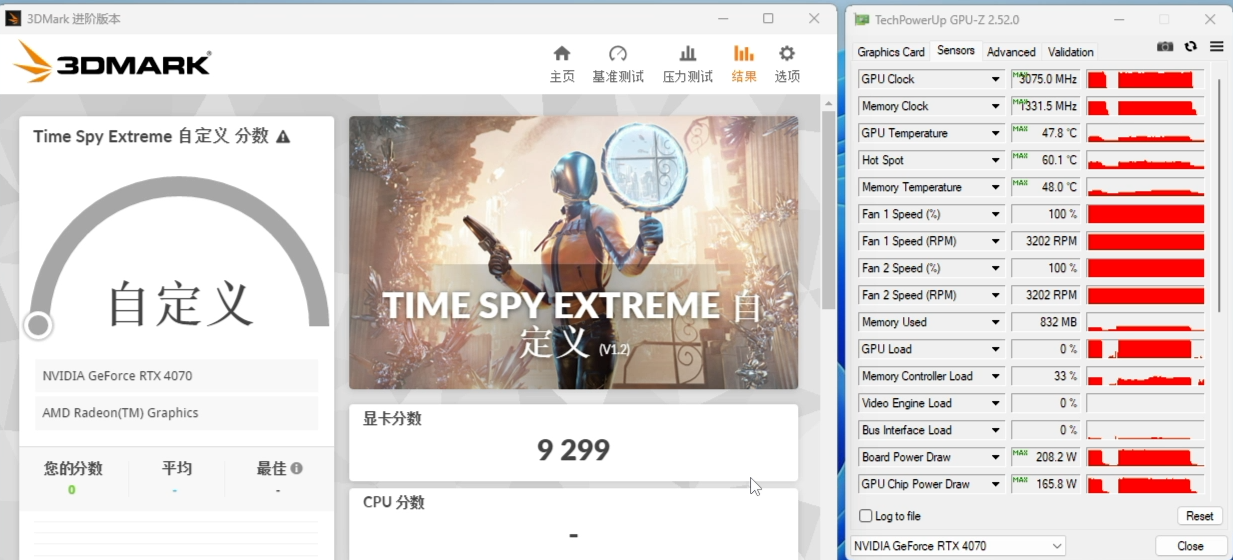Screen dimensions: 1233x560
Task: Expand Board Power Draw dropdown
Action: [995, 457]
